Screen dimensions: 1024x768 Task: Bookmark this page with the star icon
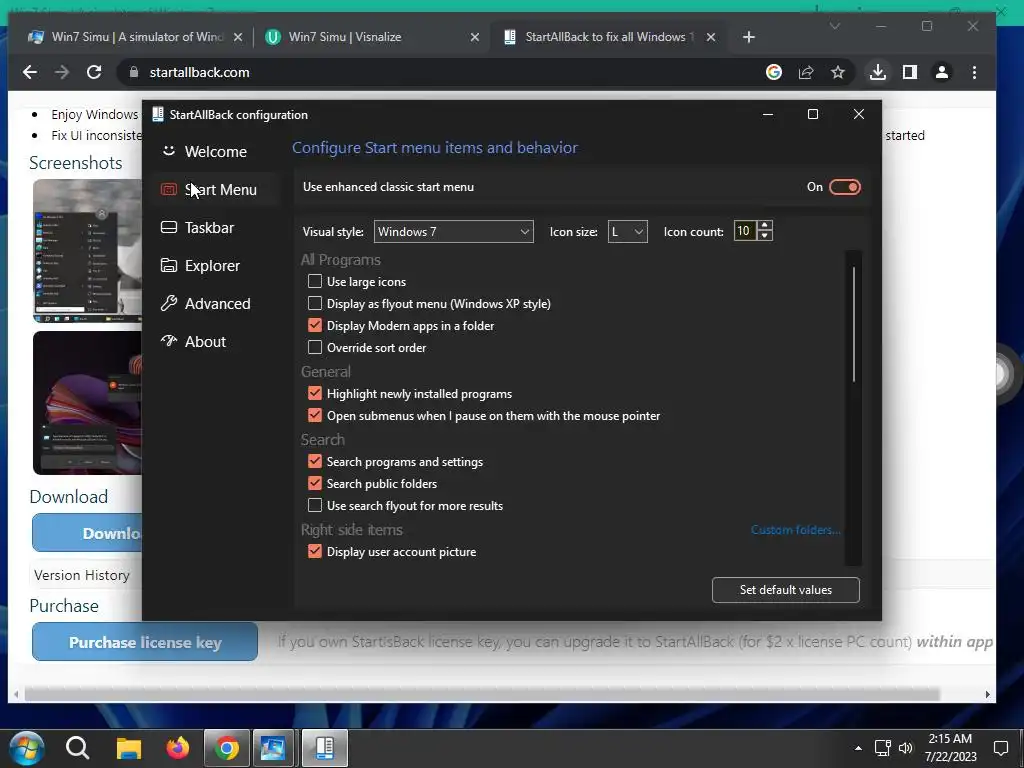coord(838,72)
